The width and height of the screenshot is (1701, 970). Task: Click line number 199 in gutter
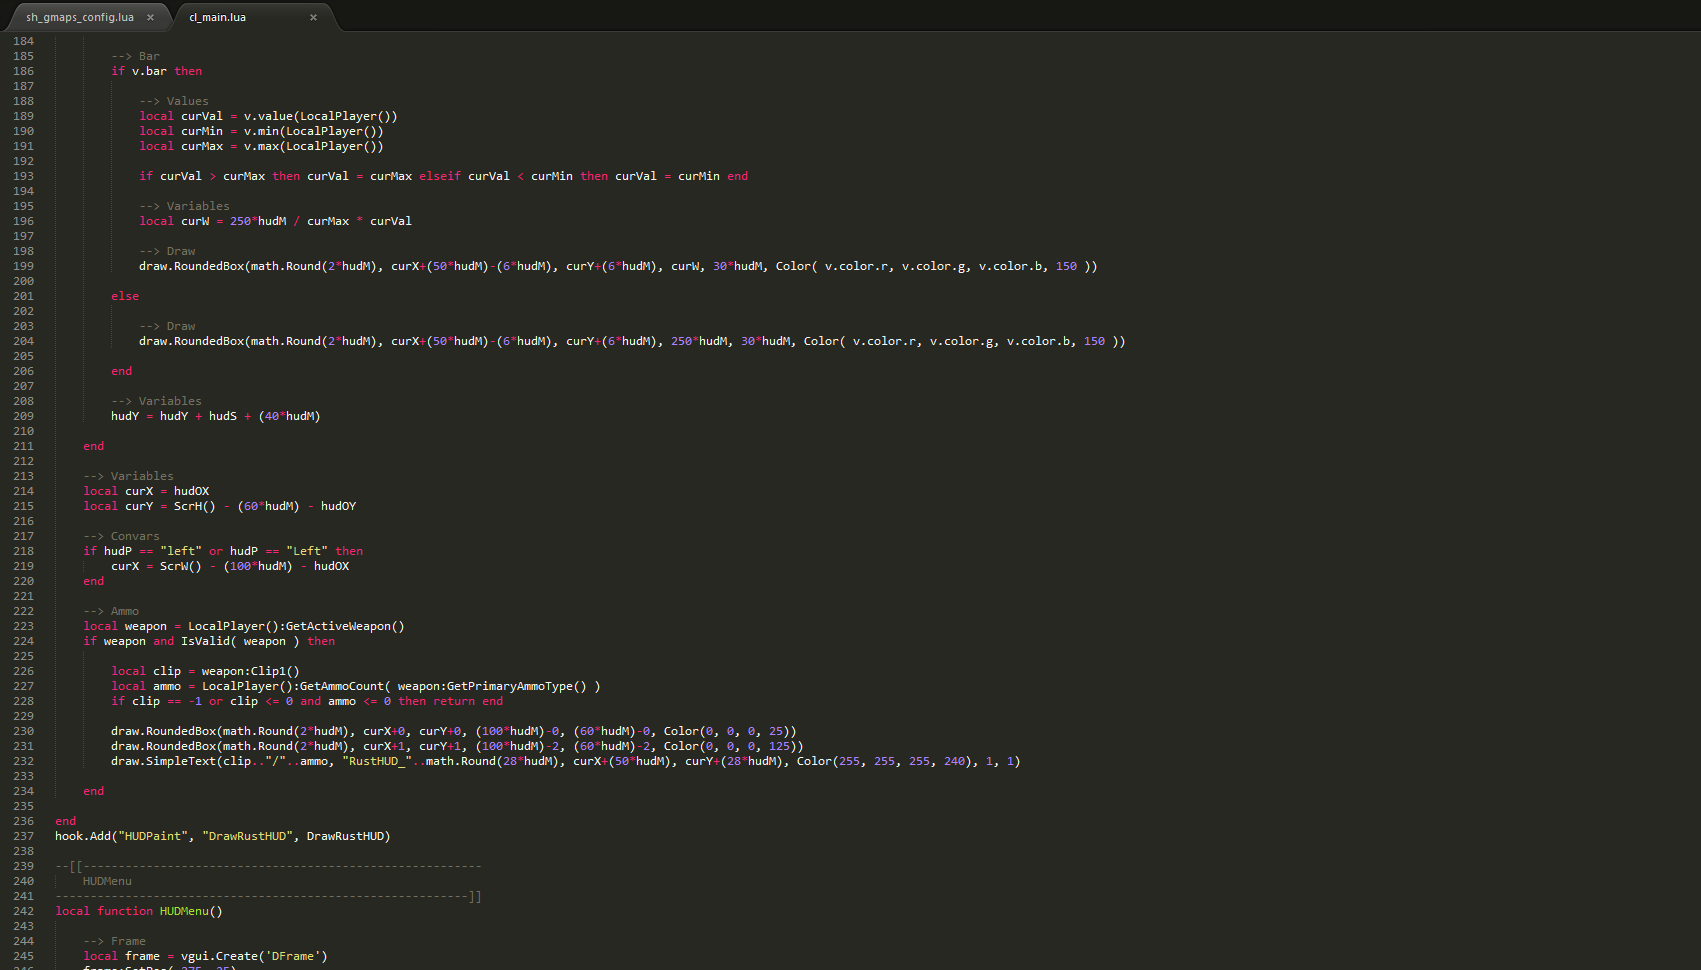[x=23, y=266]
